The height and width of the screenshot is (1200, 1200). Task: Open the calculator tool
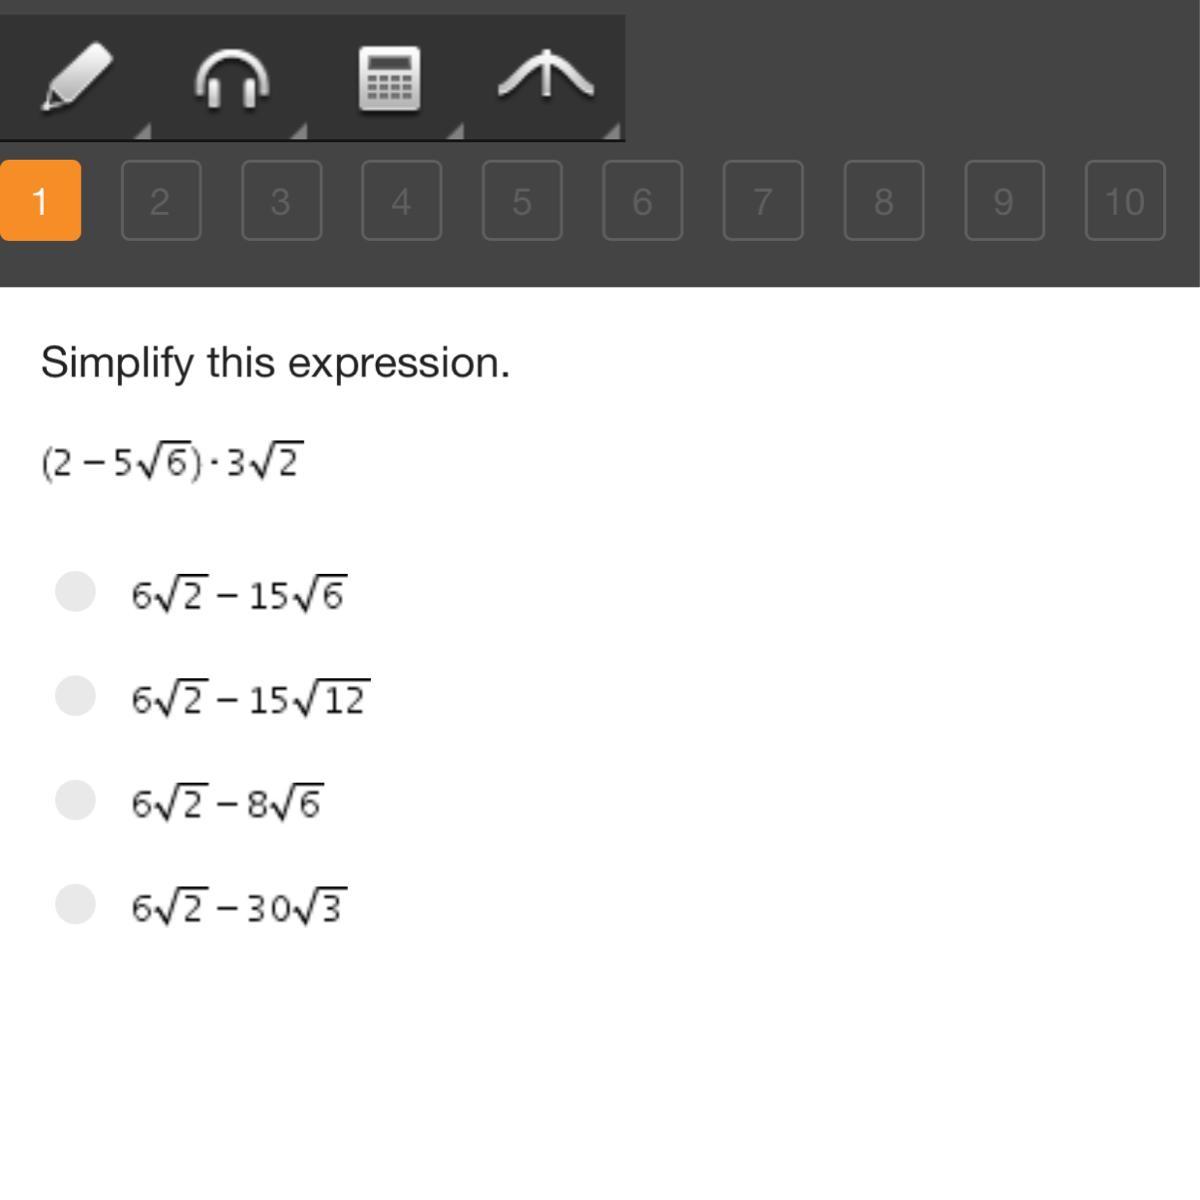pyautogui.click(x=389, y=78)
